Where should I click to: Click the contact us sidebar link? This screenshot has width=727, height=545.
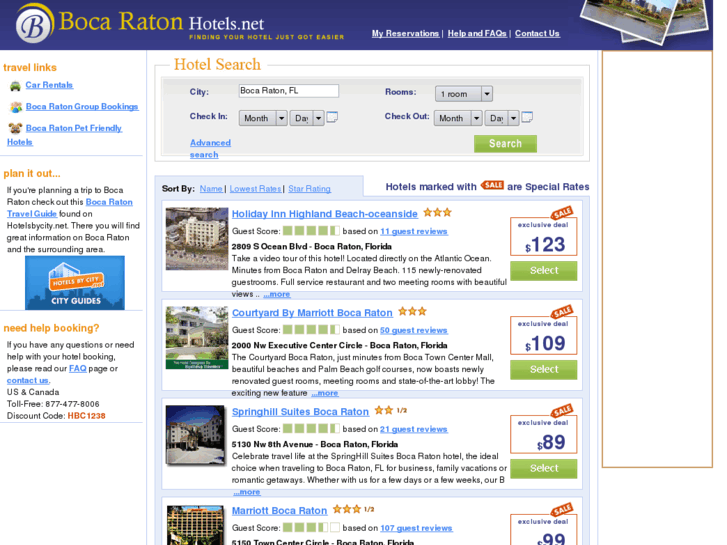(27, 380)
